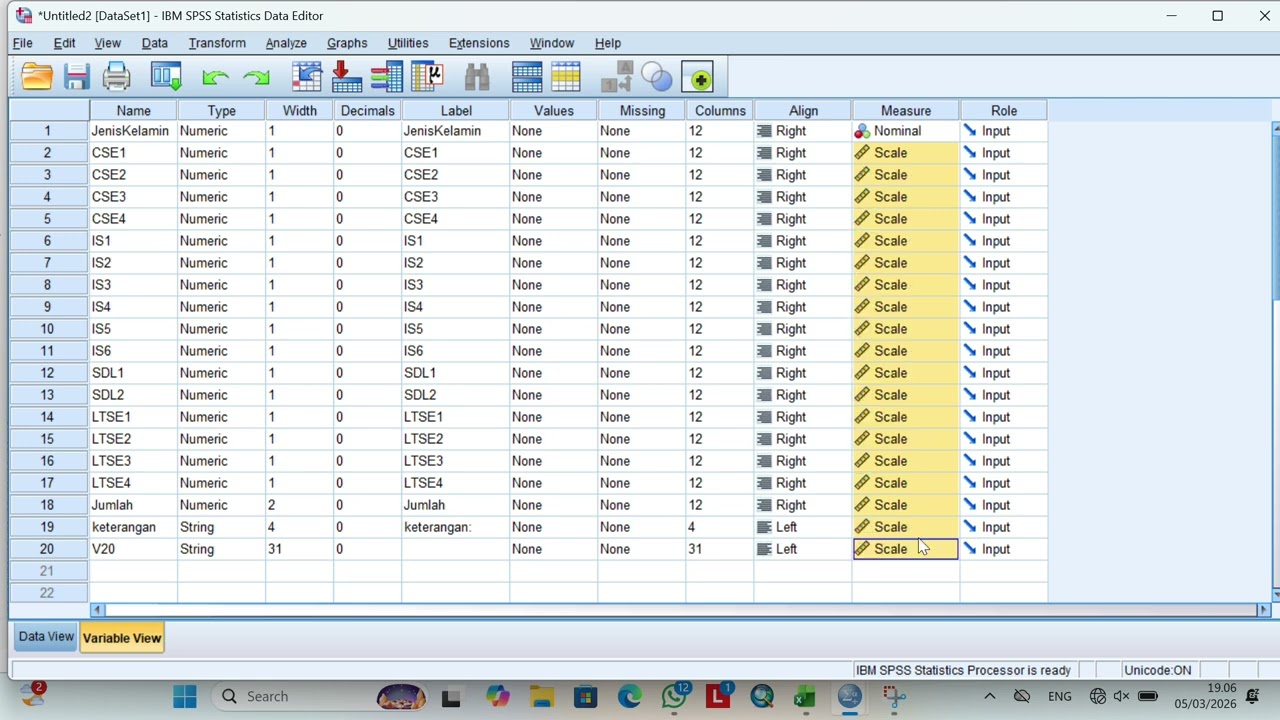Select row number 20 header
The image size is (1280, 720).
point(47,549)
